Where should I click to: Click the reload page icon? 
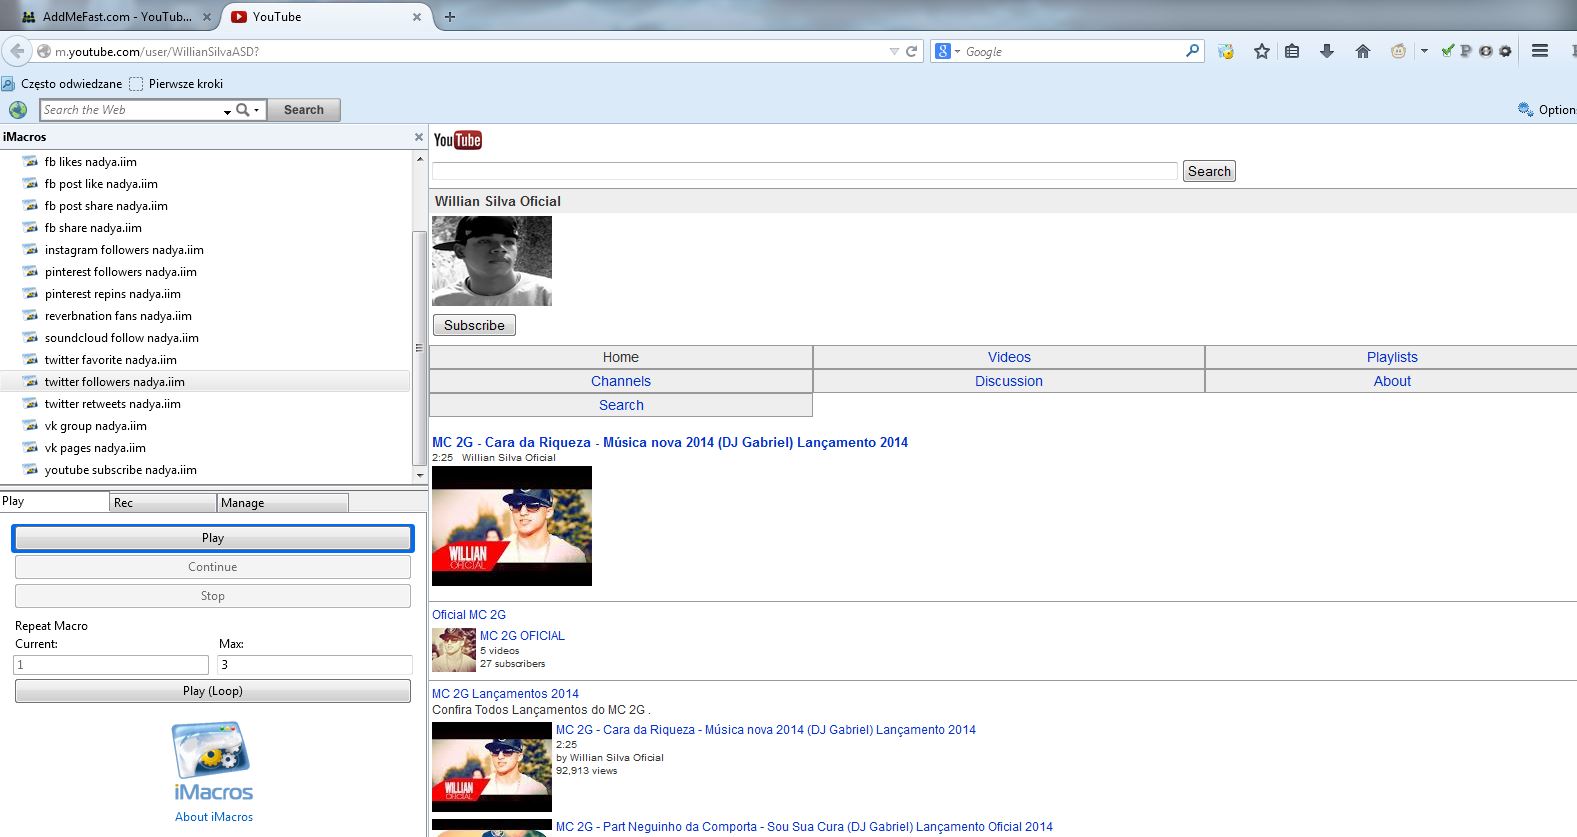(x=912, y=51)
